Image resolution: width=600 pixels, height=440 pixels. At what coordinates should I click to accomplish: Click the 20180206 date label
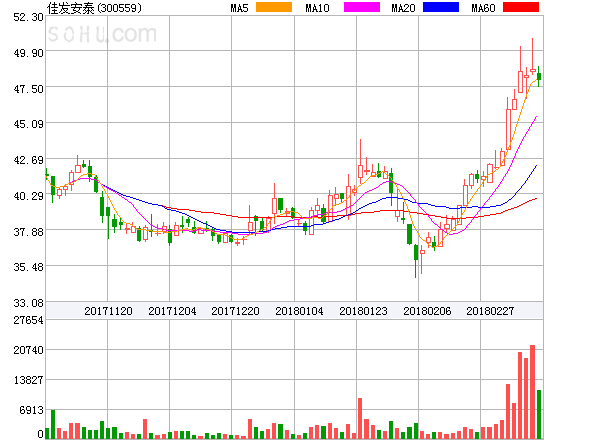click(x=427, y=311)
